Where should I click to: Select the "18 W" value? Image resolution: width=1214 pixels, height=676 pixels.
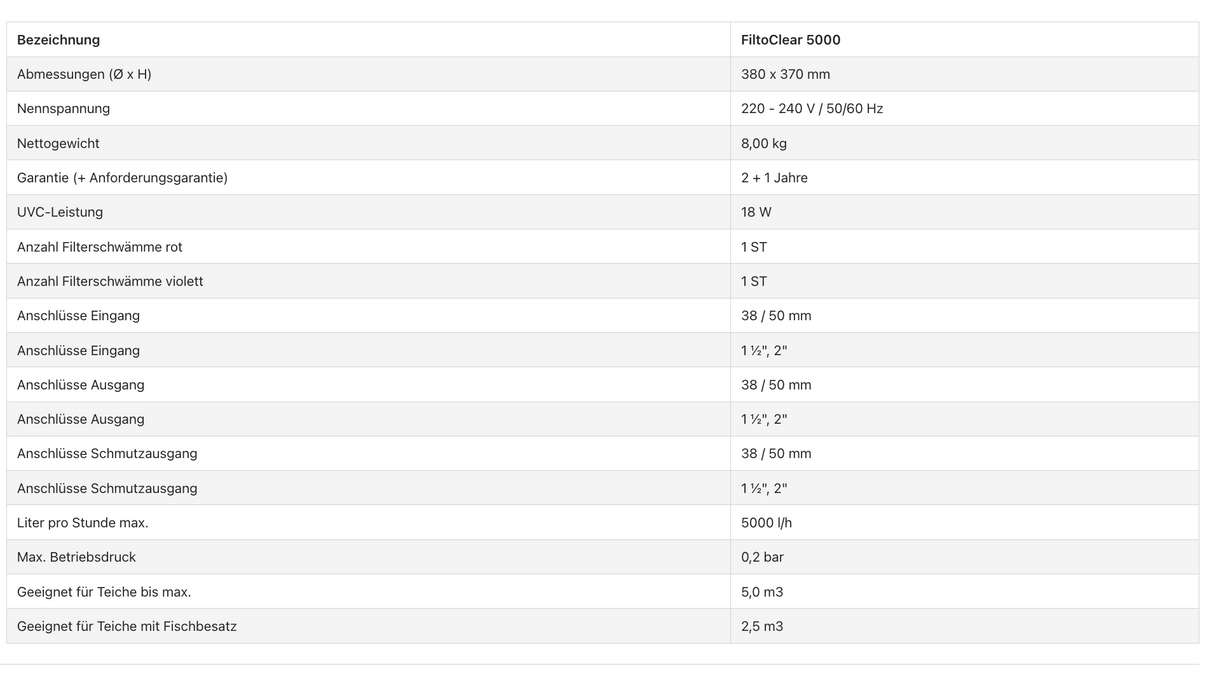coord(756,212)
